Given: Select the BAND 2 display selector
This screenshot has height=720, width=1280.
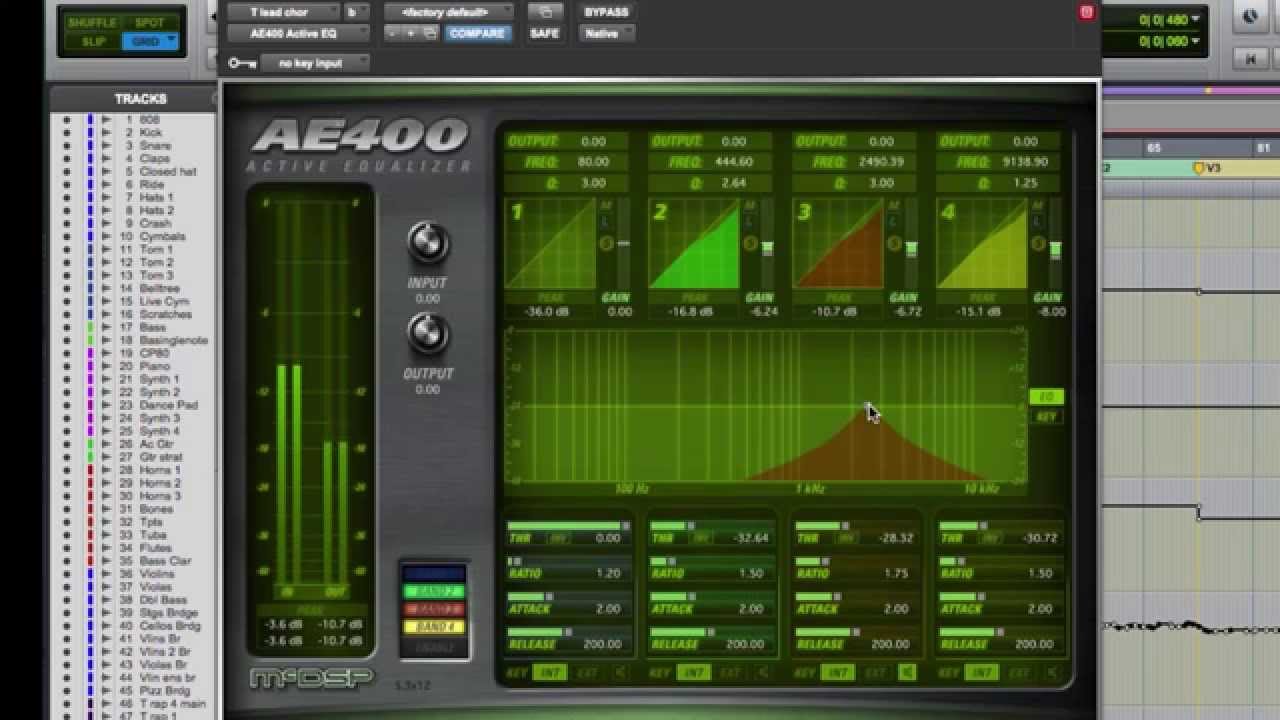Looking at the screenshot, I should 434,592.
